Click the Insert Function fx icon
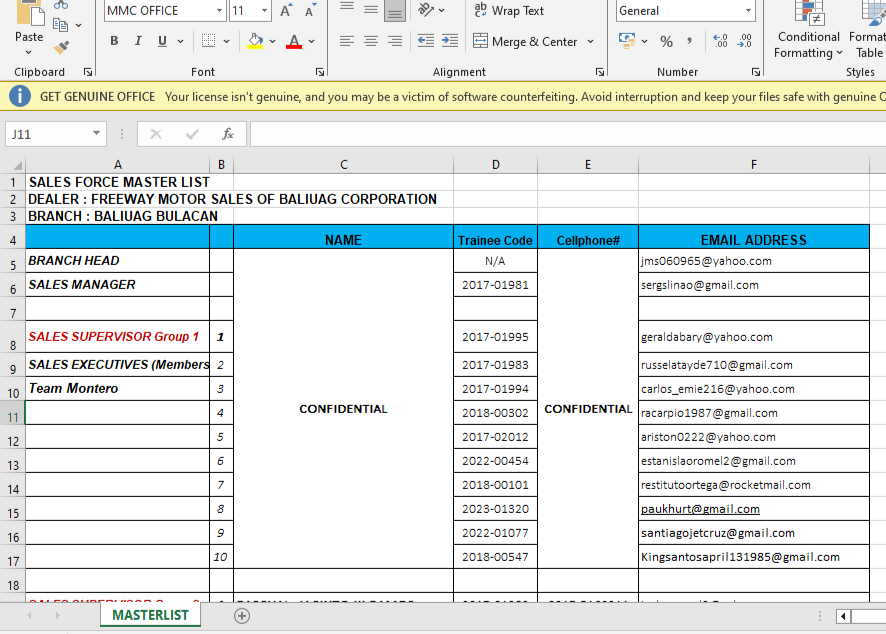The image size is (886, 634). pos(228,134)
